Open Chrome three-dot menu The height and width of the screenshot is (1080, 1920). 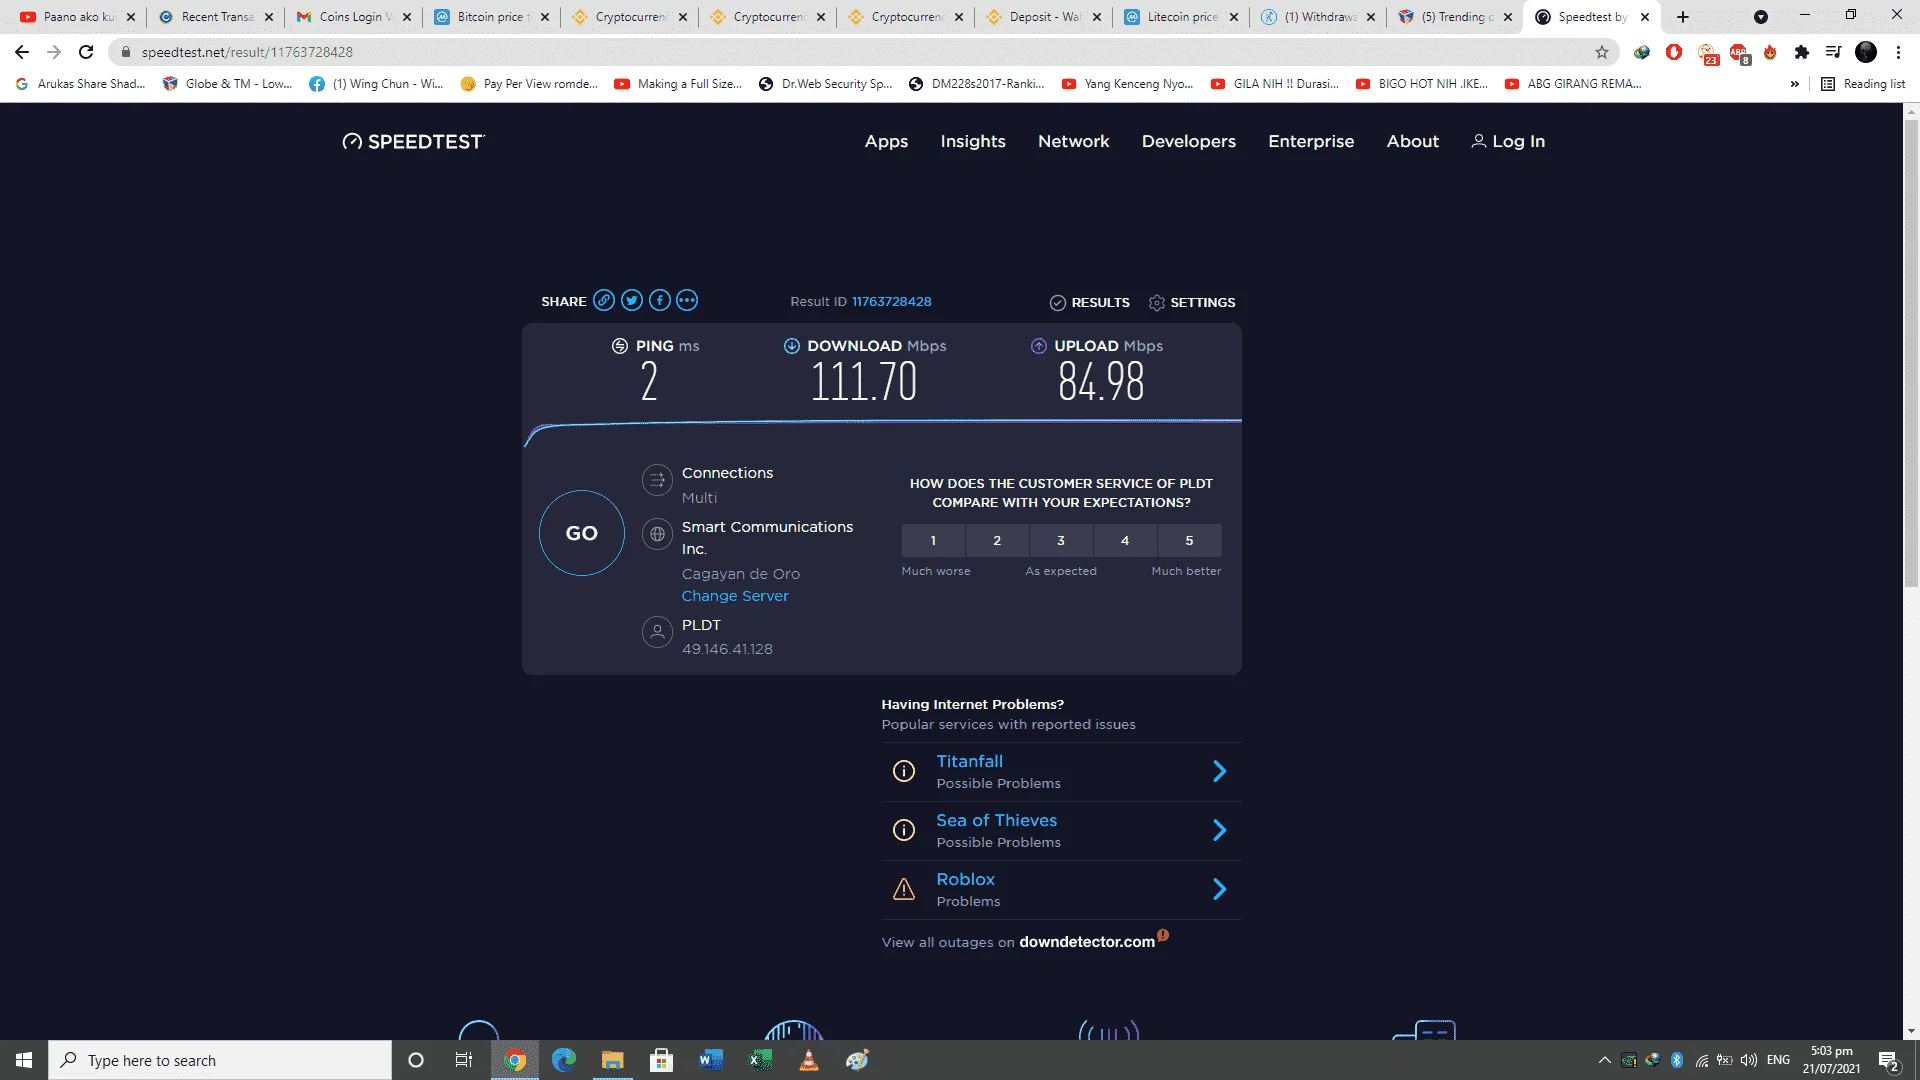(x=1898, y=52)
